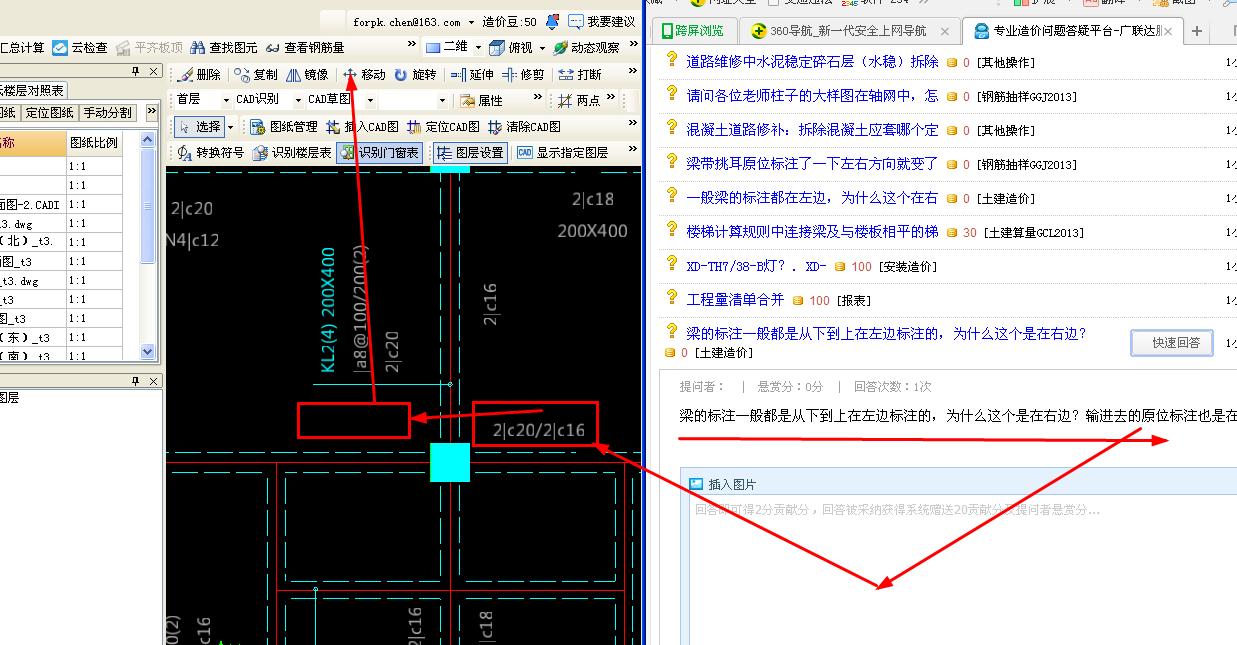Switch to 跨屏浏览 browser tab

[694, 31]
